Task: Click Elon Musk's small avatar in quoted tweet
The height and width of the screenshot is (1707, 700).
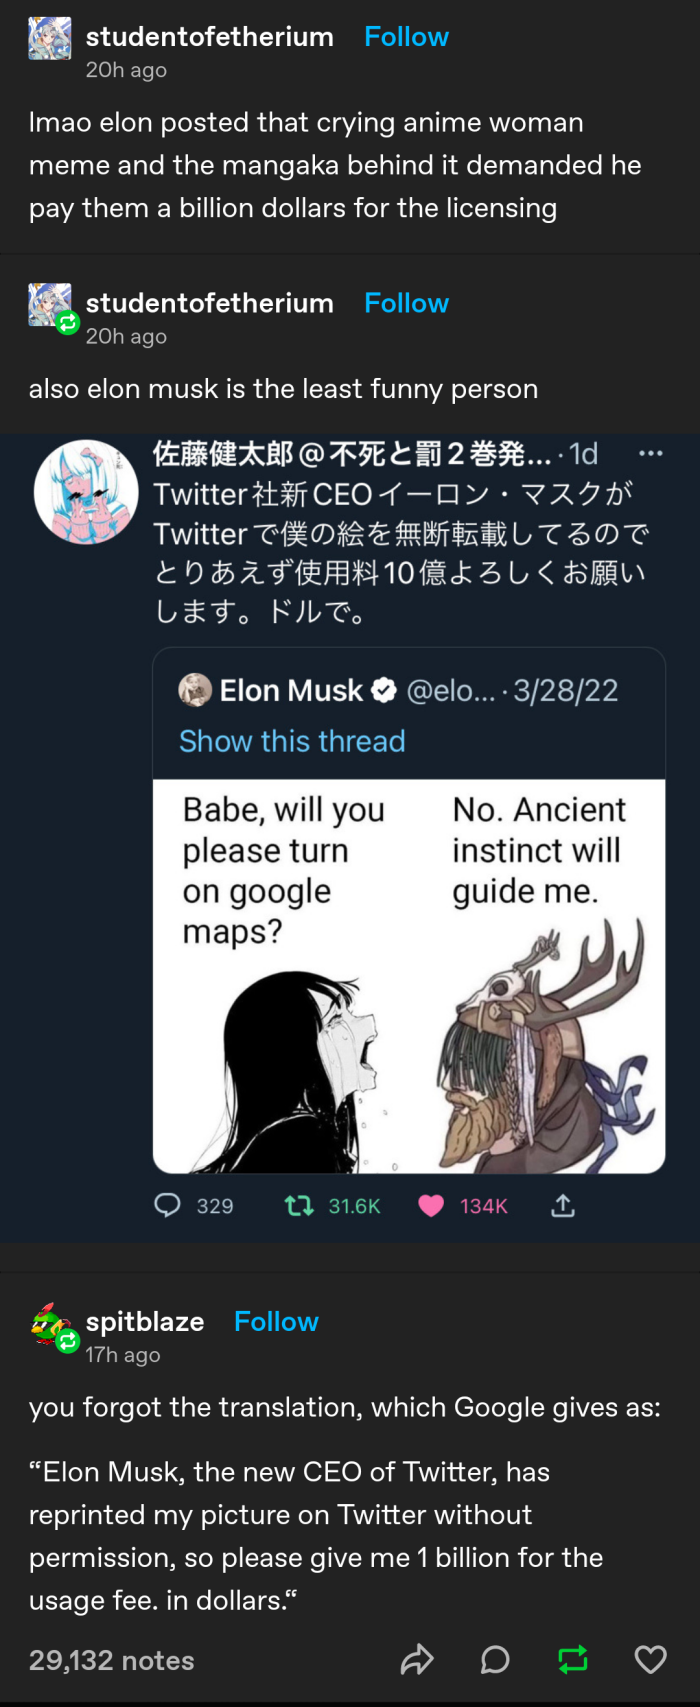Action: (x=195, y=690)
